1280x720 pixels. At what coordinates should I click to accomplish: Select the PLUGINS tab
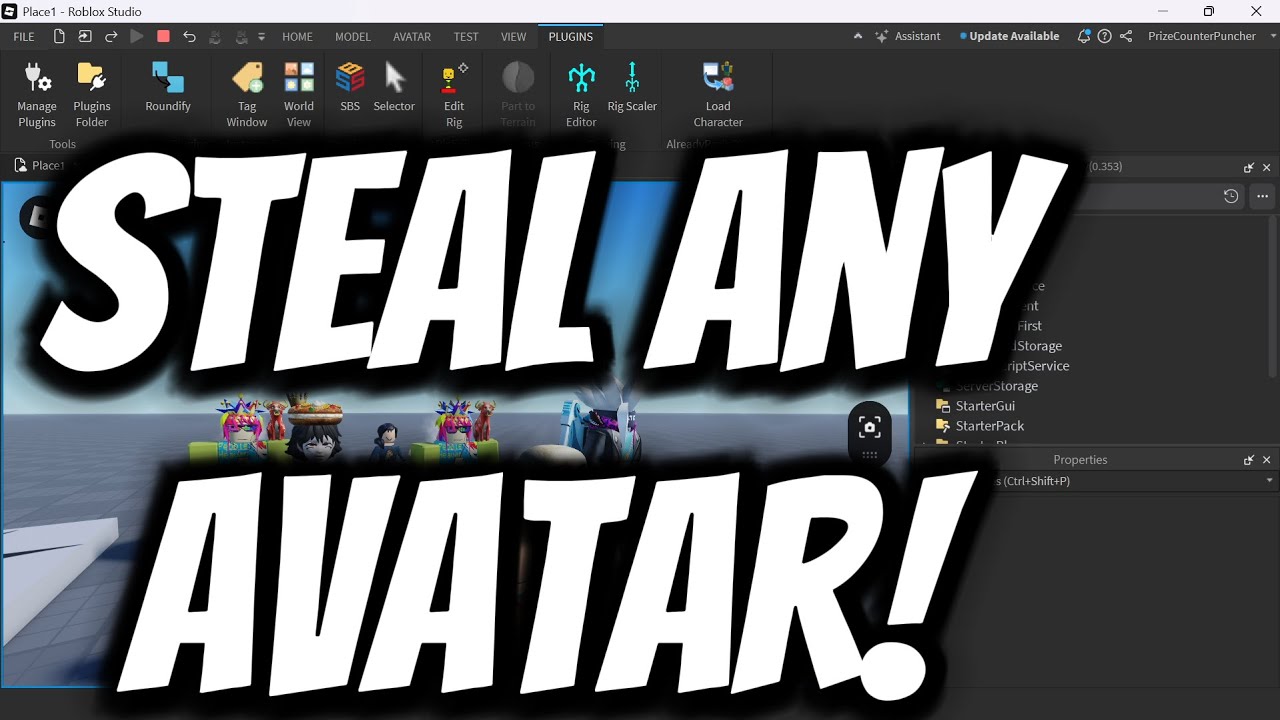[571, 36]
